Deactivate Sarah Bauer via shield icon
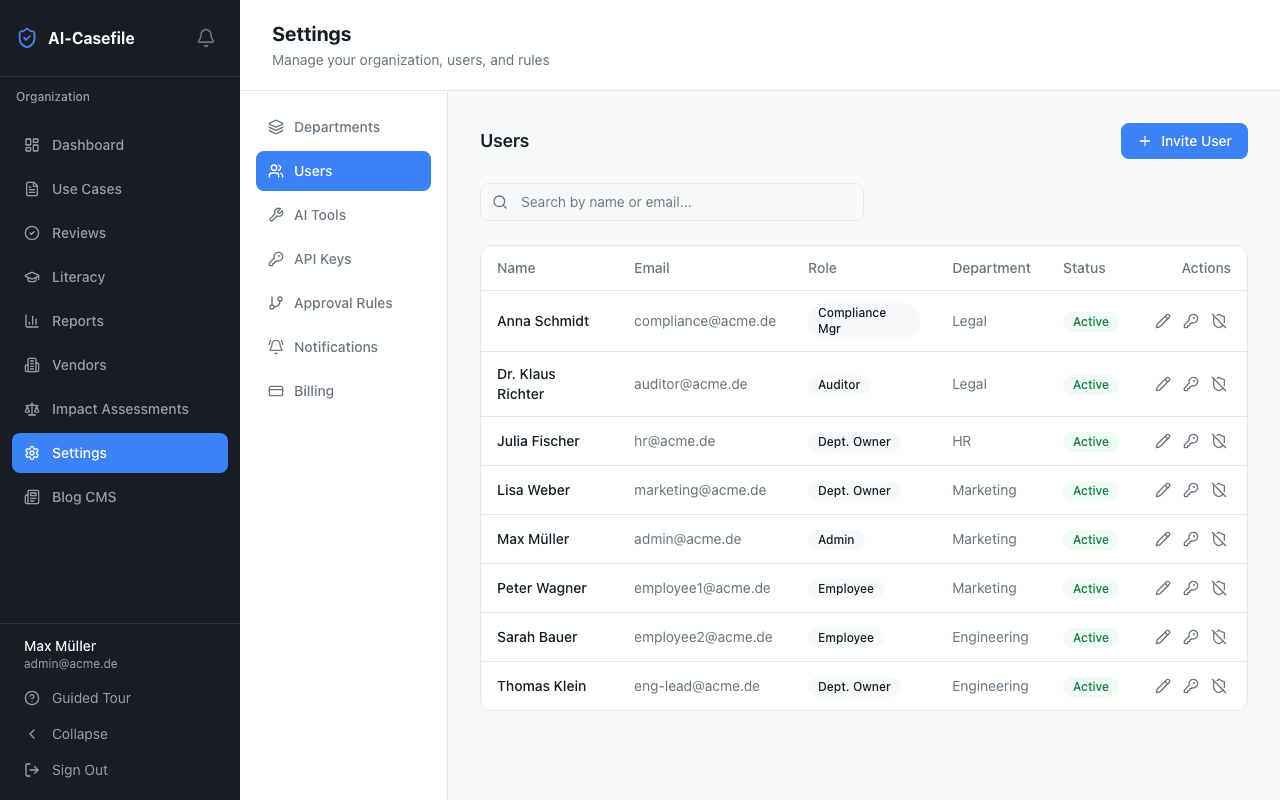1280x800 pixels. coord(1219,637)
